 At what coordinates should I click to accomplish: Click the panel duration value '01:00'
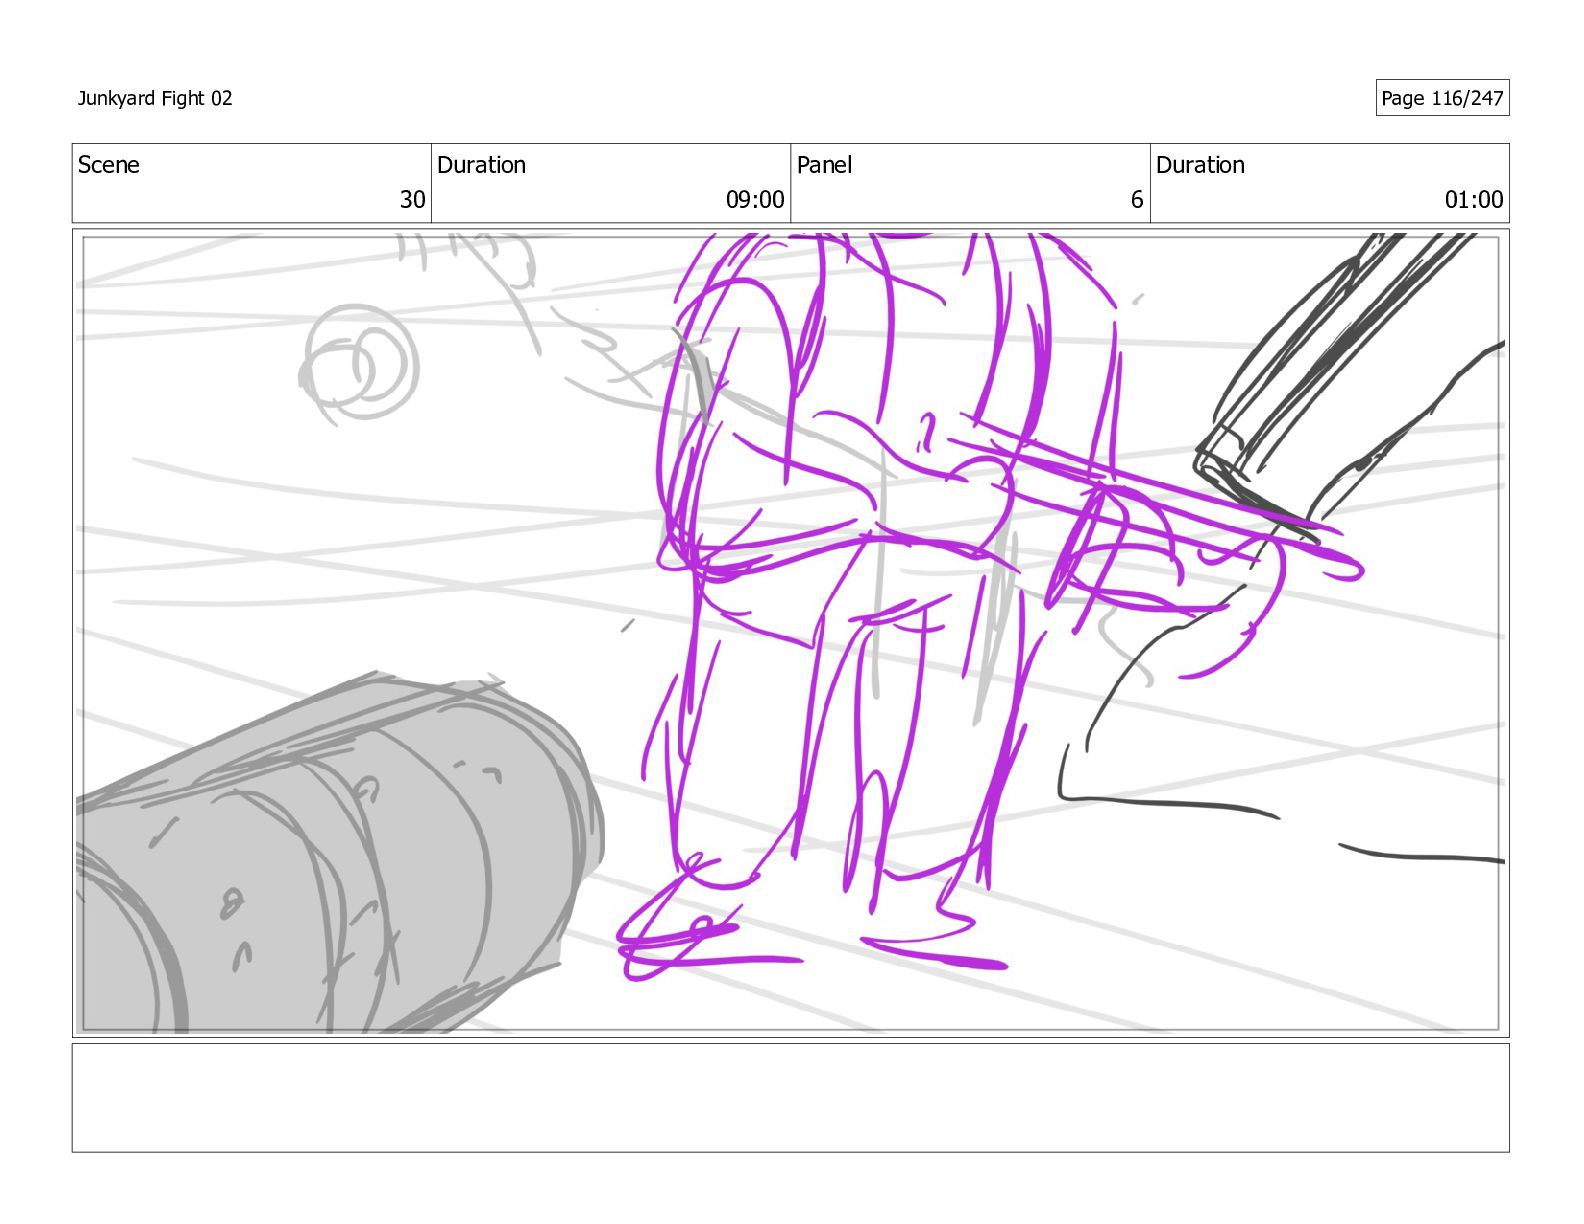pyautogui.click(x=1474, y=200)
